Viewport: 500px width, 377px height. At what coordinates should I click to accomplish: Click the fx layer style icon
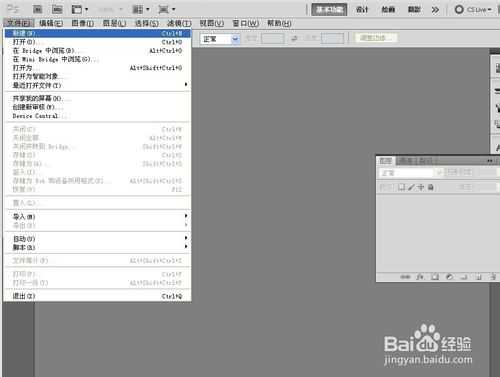pos(420,277)
